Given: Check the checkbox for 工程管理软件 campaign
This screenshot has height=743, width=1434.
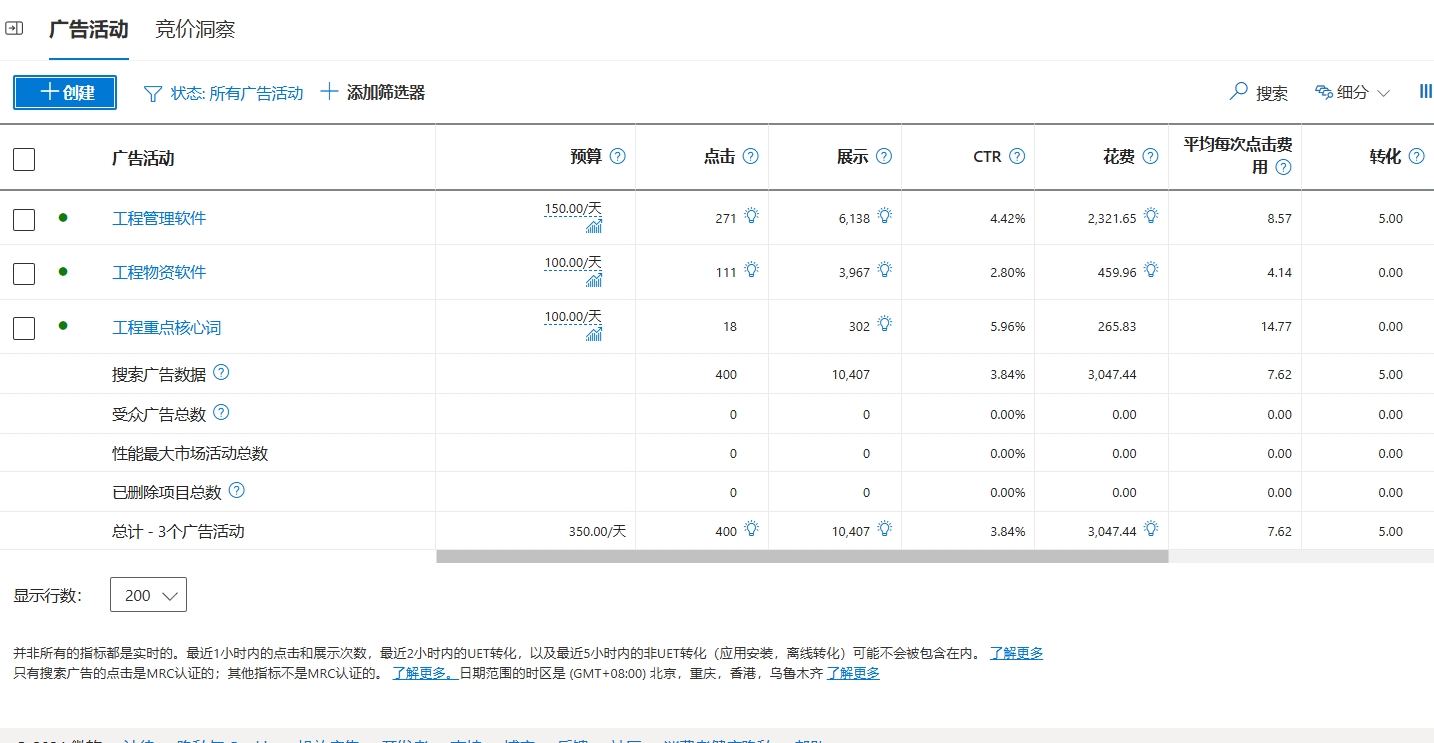Looking at the screenshot, I should point(24,219).
